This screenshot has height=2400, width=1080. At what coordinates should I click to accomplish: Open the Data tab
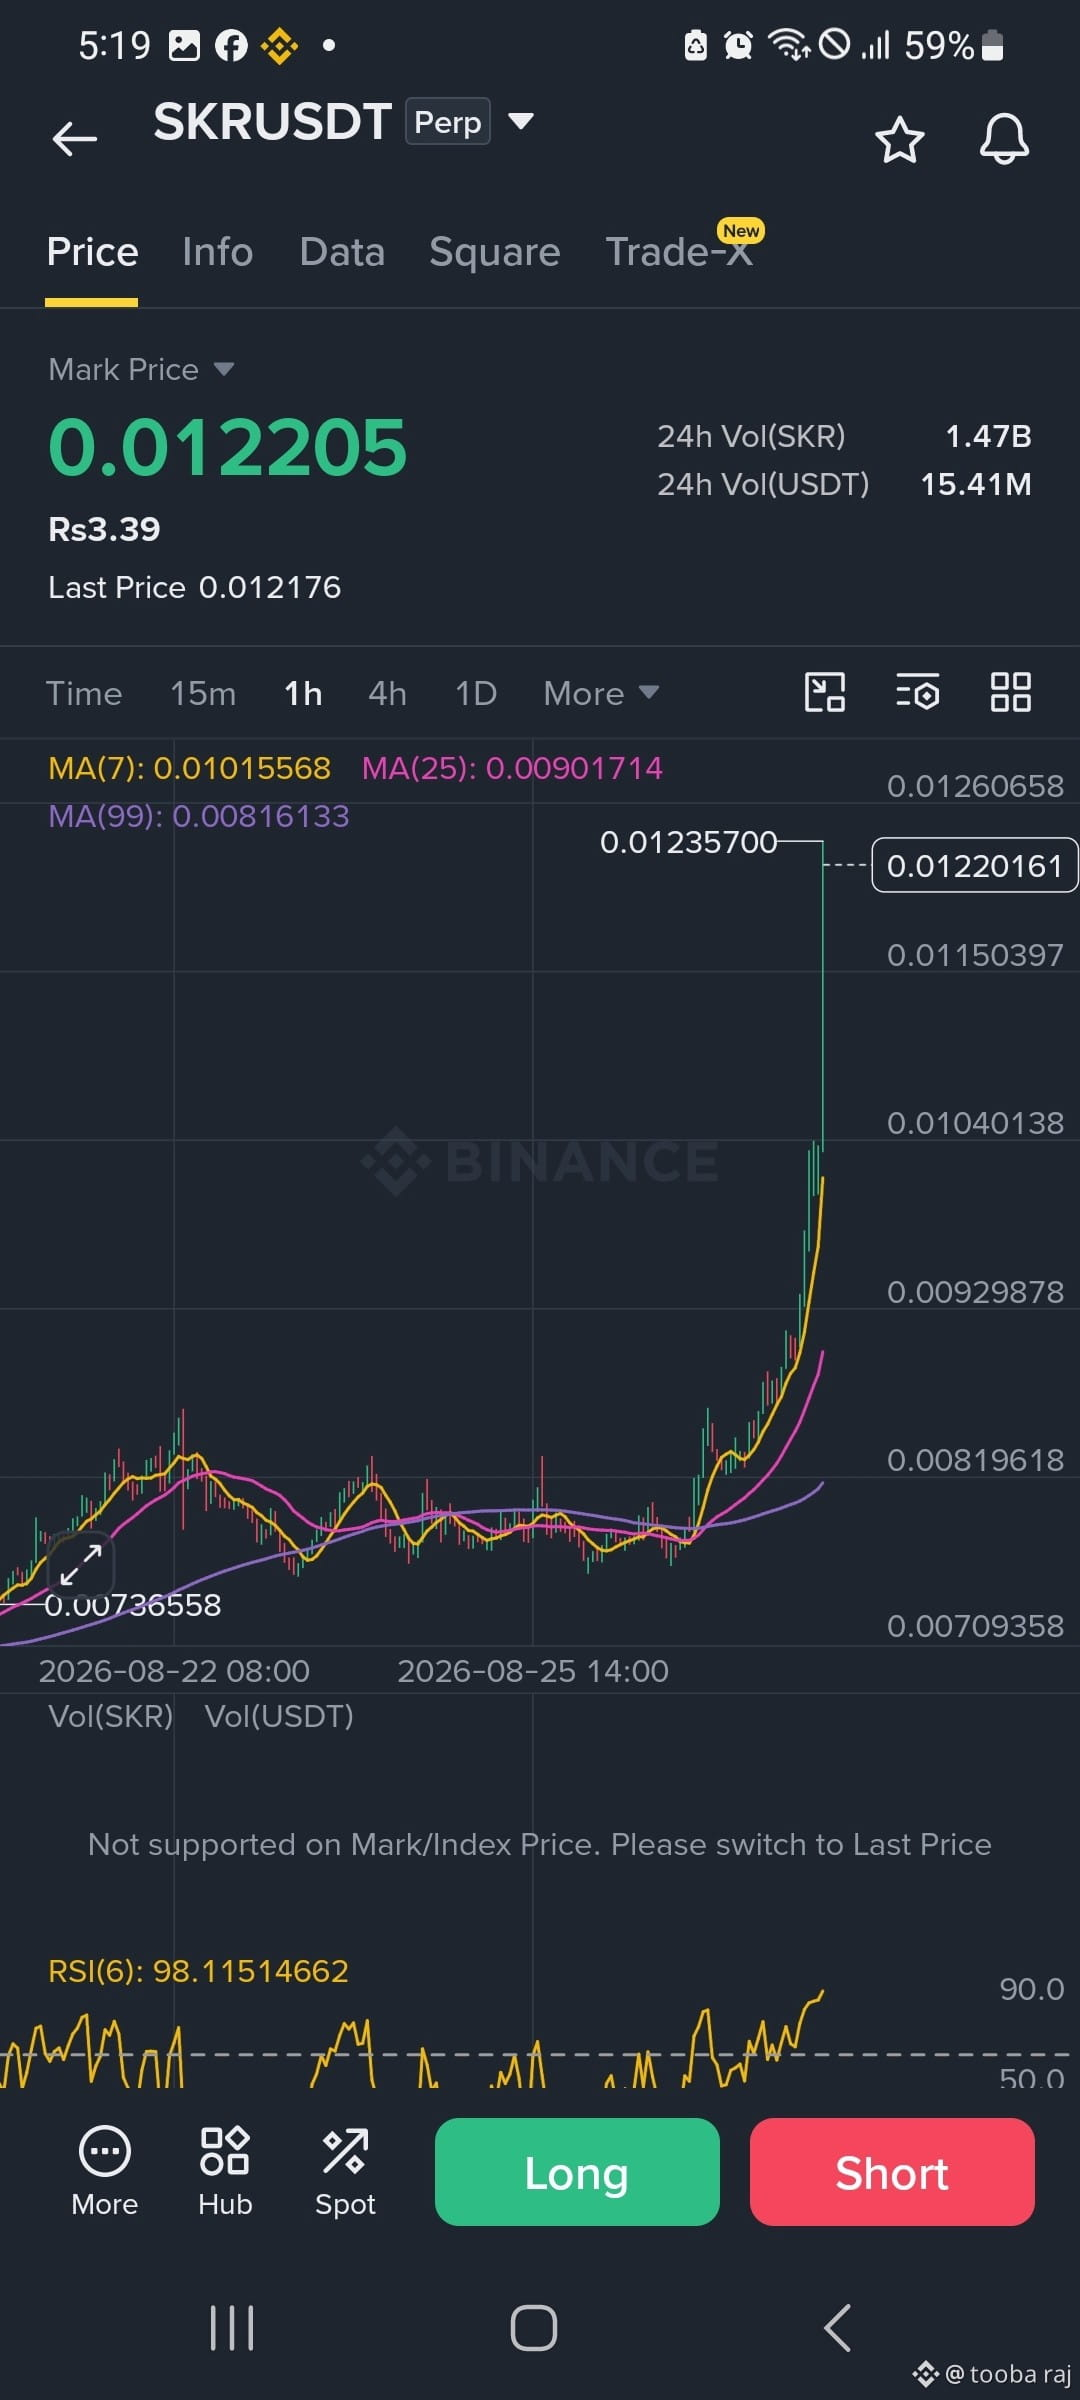click(x=342, y=252)
